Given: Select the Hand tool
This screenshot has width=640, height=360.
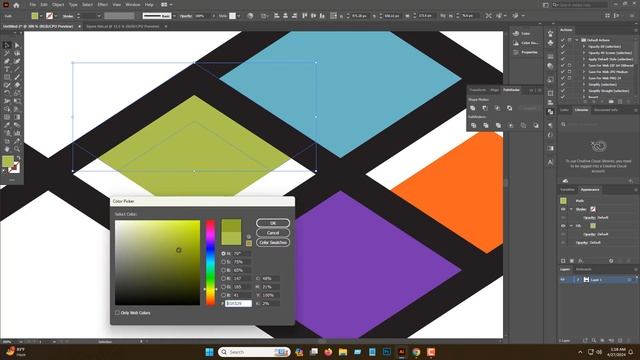Looking at the screenshot, I should pos(7,149).
